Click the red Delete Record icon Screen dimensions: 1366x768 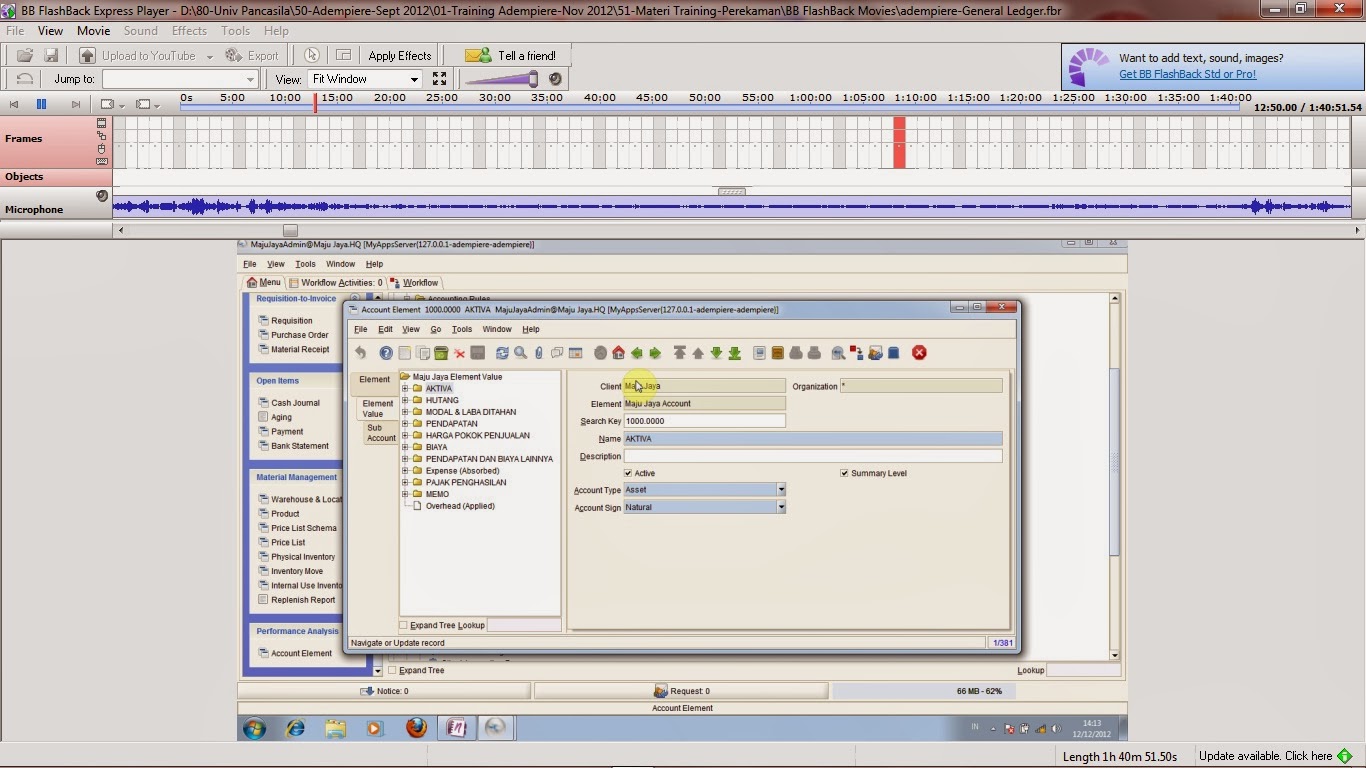point(460,353)
